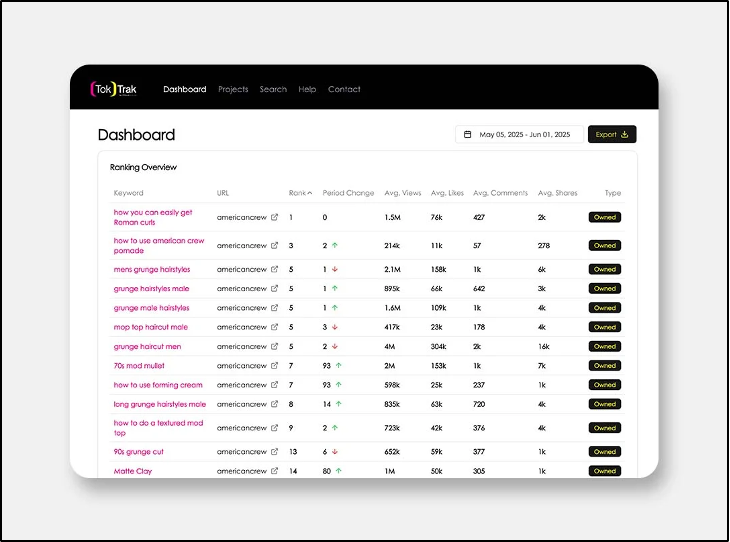Click Owned badge in 70s mod mullet row

point(604,366)
